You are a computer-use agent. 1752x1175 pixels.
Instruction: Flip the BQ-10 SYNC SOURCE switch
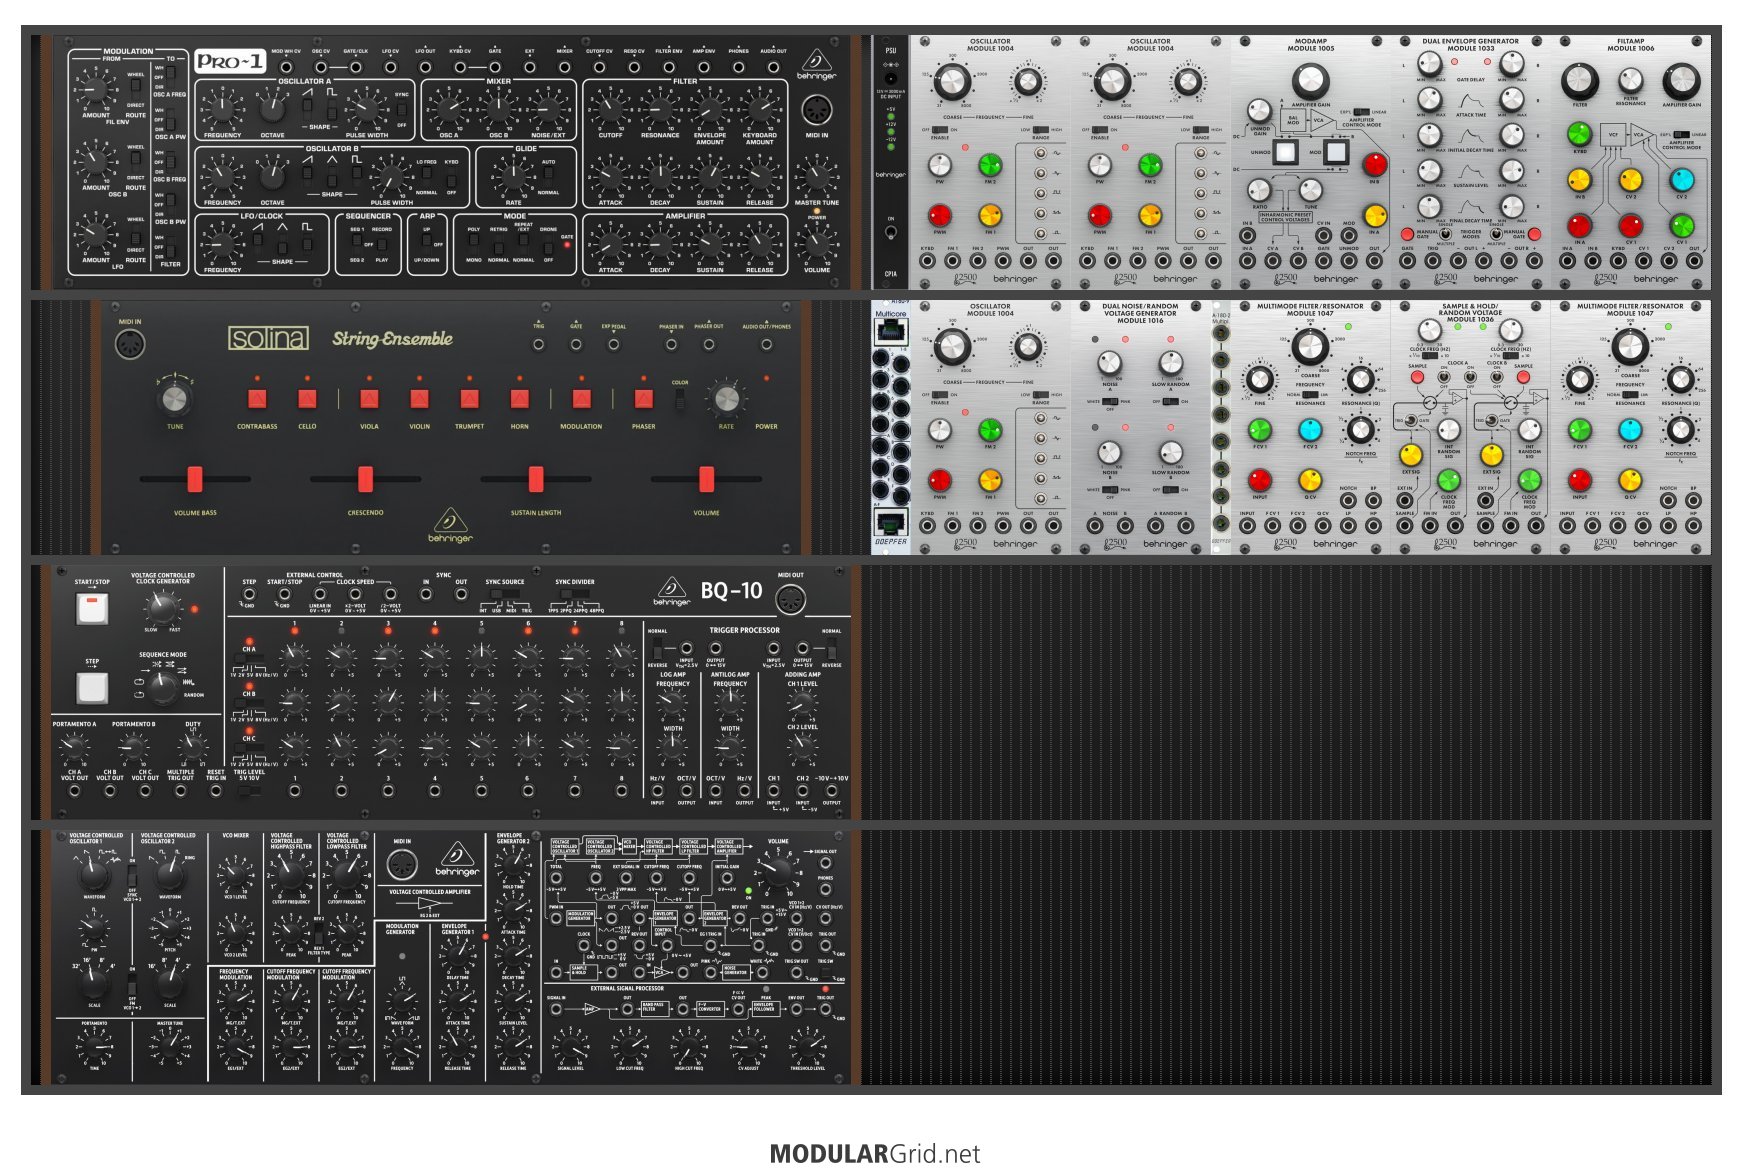point(506,595)
